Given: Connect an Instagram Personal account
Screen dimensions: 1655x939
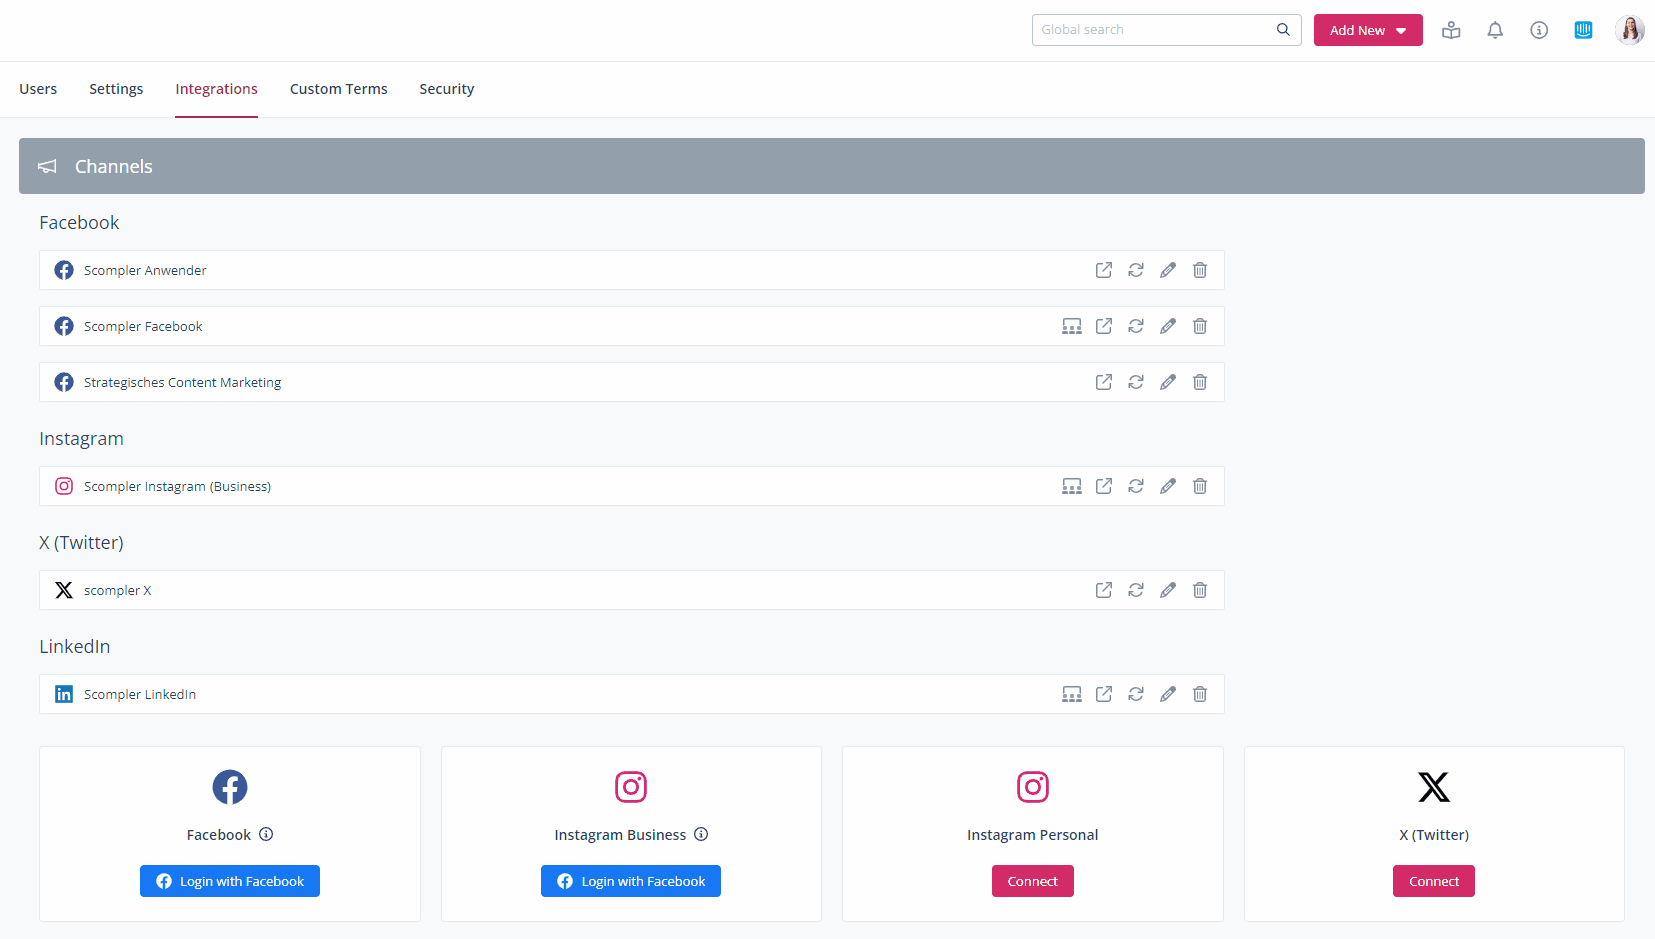Looking at the screenshot, I should click(1032, 881).
